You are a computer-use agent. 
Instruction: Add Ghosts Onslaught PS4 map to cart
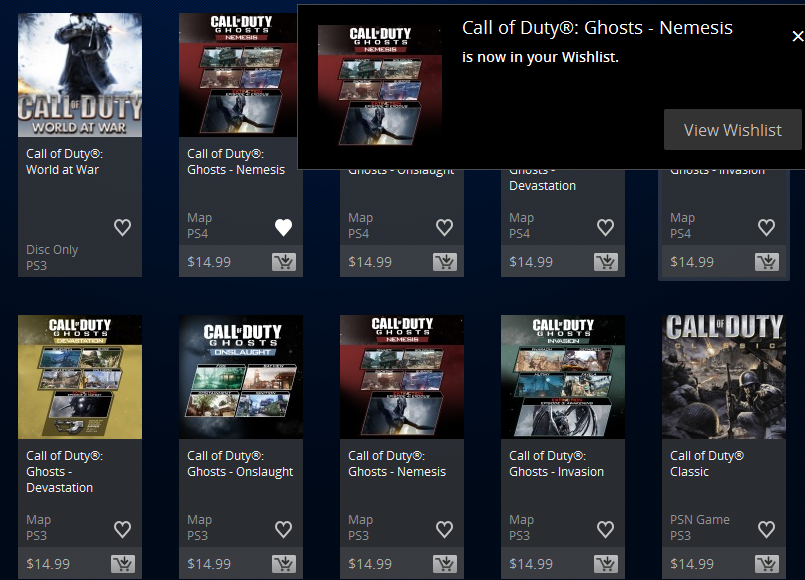coord(445,262)
